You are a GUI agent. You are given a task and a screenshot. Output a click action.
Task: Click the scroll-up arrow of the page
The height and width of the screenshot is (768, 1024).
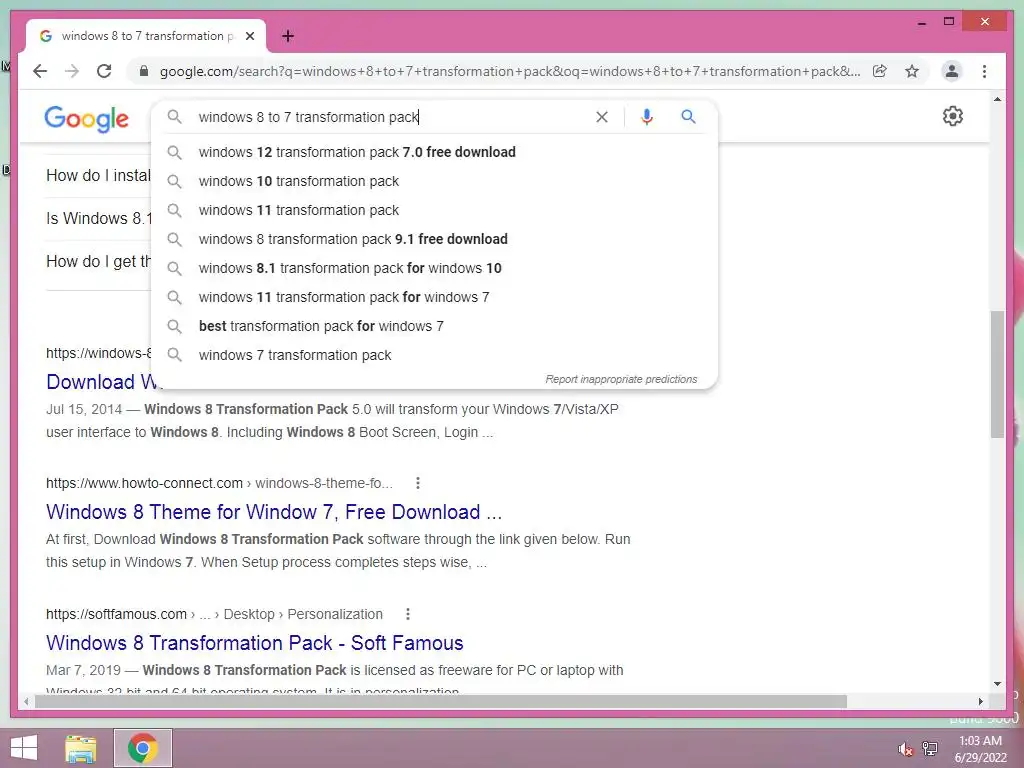coord(997,99)
